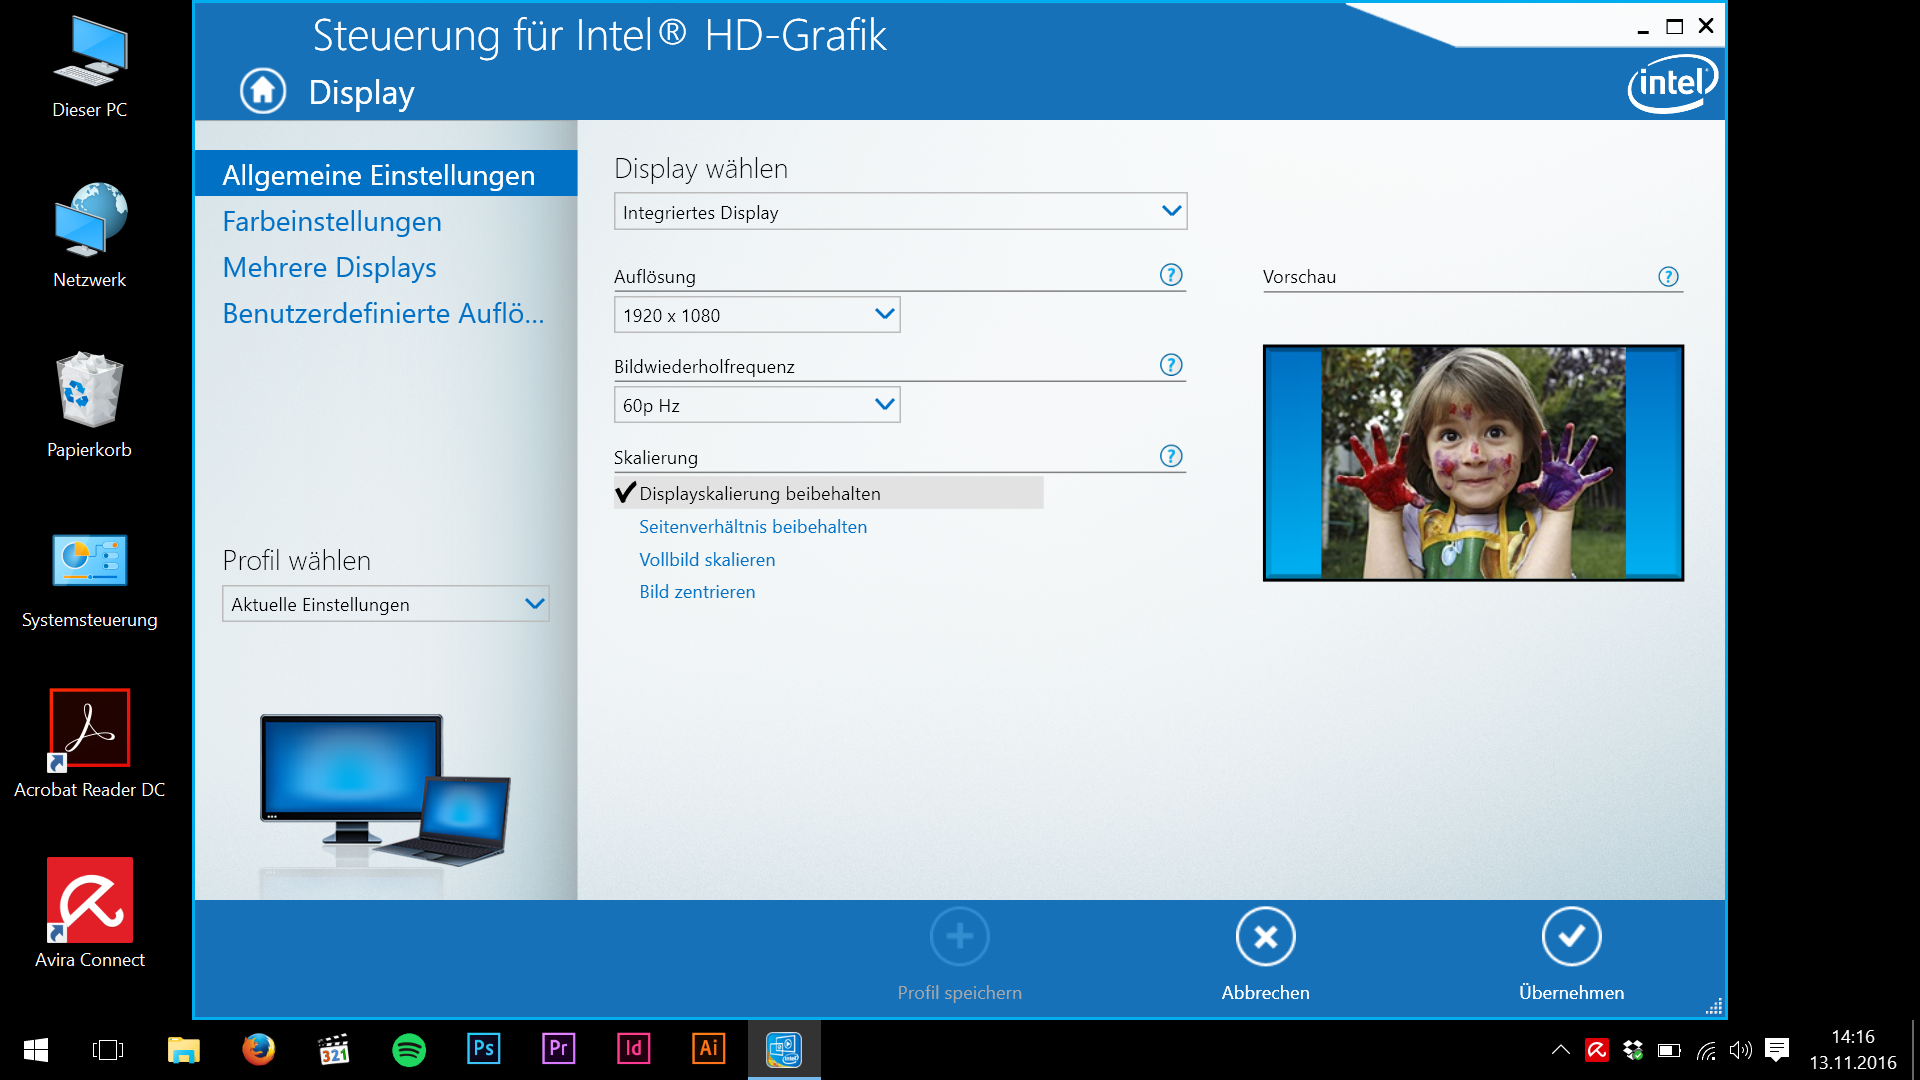Open help icon for Bildwiederholfrequenz
This screenshot has height=1080, width=1920.
1171,365
